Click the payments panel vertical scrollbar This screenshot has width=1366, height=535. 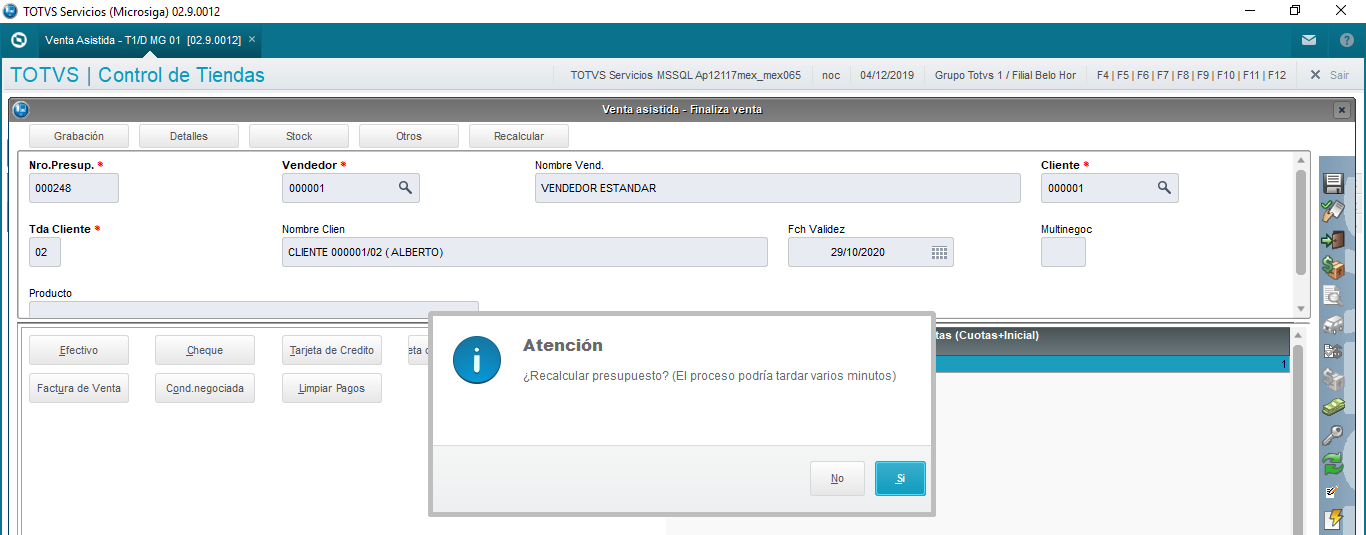(1299, 438)
